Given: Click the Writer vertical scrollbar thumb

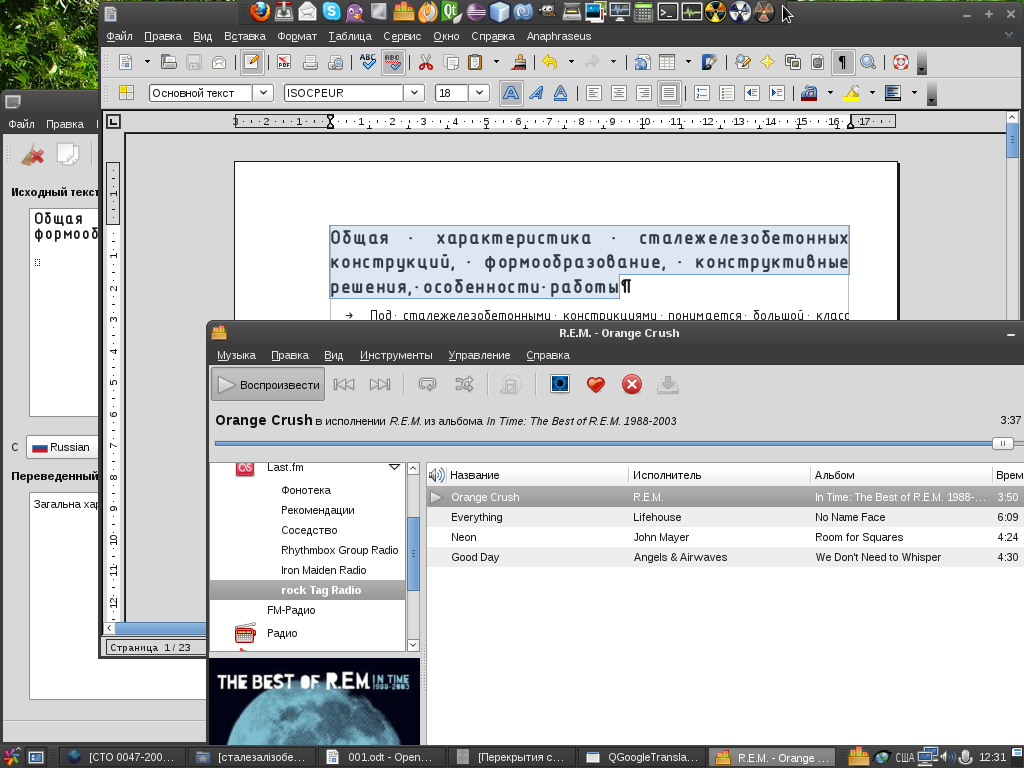Looking at the screenshot, I should pyautogui.click(x=1012, y=141).
